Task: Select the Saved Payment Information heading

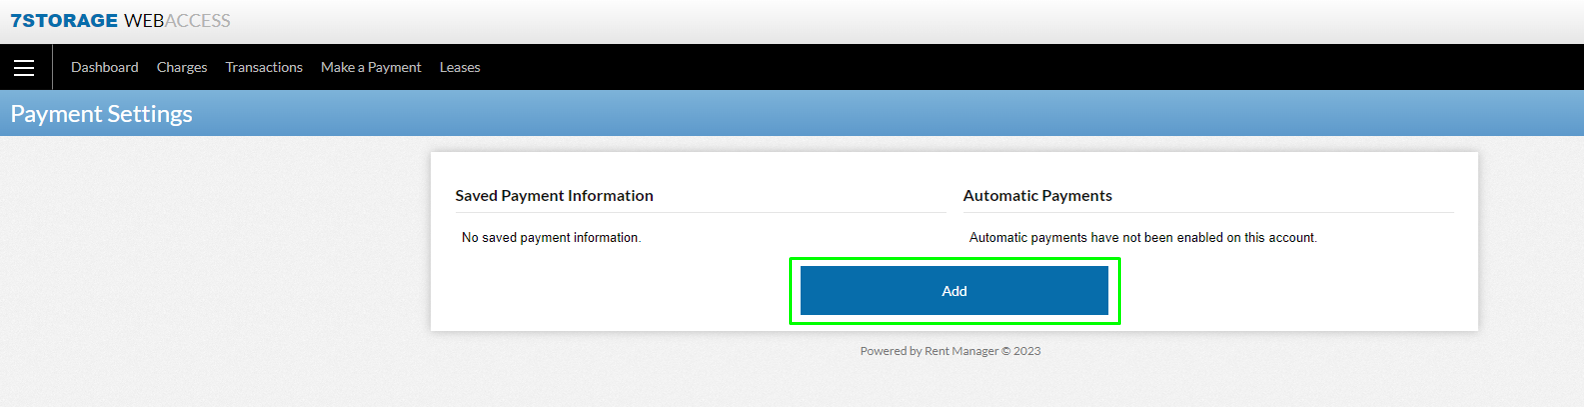Action: coord(554,196)
